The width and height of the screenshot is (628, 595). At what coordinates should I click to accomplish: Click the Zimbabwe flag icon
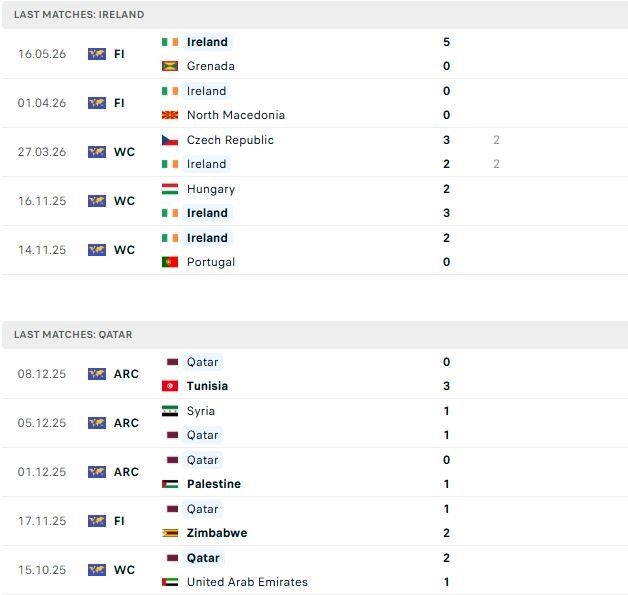(170, 533)
